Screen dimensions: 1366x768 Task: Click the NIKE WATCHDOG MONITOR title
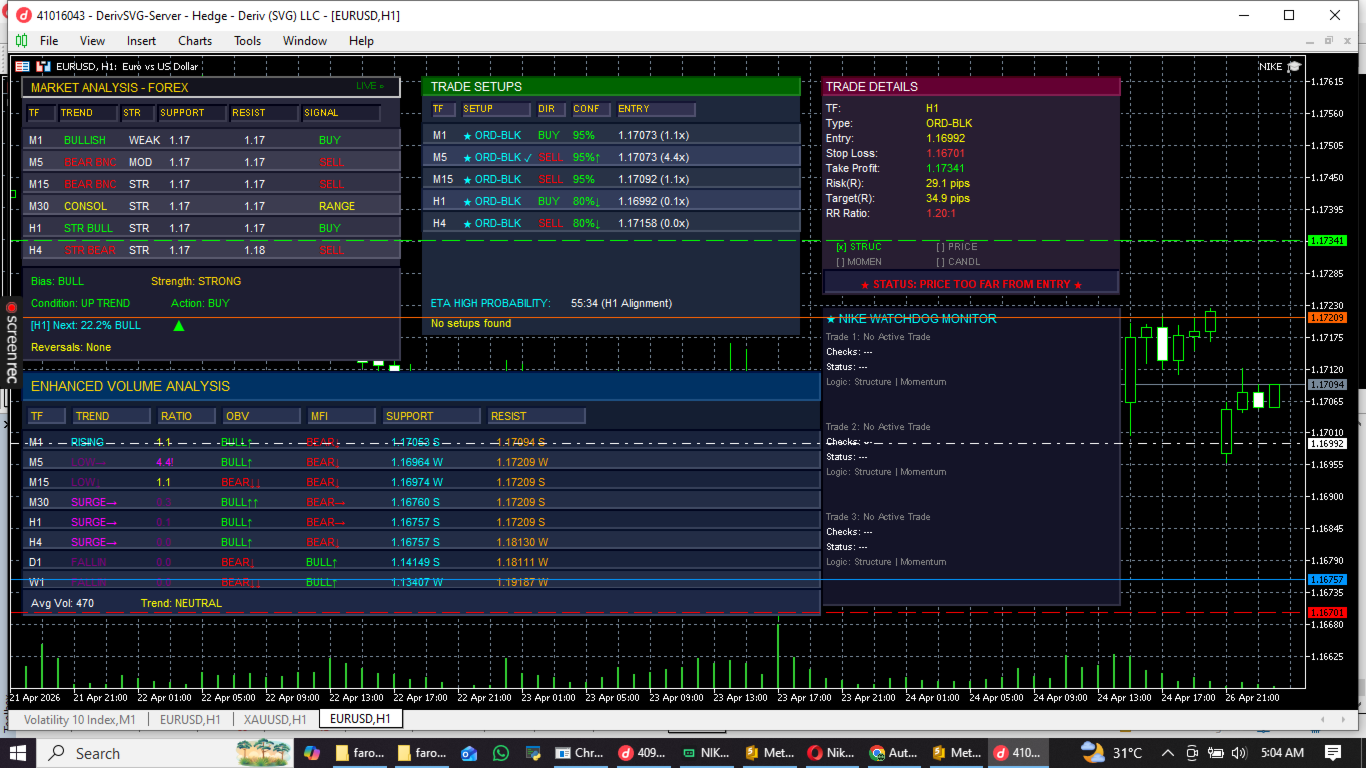coord(911,319)
